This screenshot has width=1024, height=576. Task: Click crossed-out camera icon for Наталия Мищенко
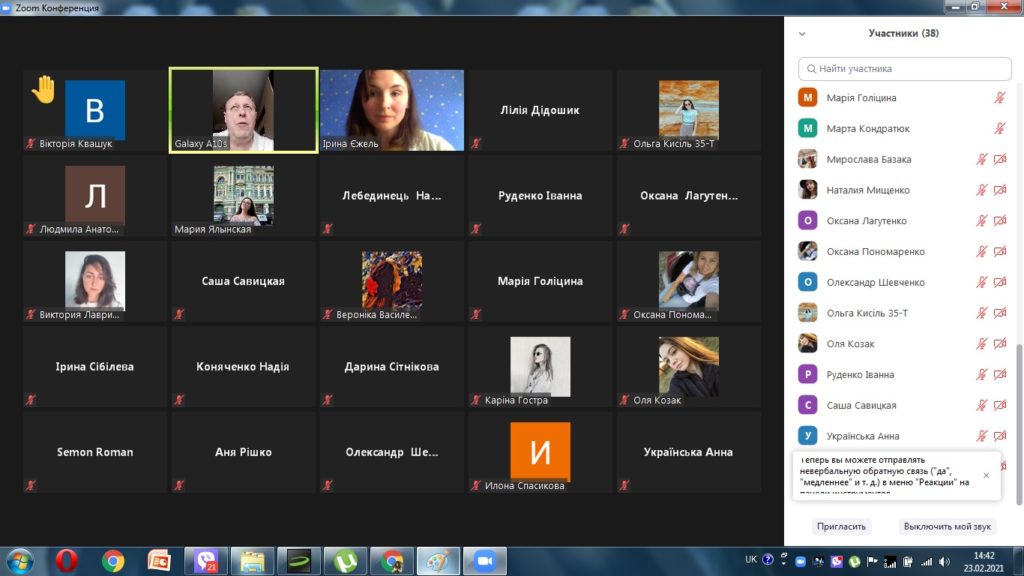tap(1000, 190)
